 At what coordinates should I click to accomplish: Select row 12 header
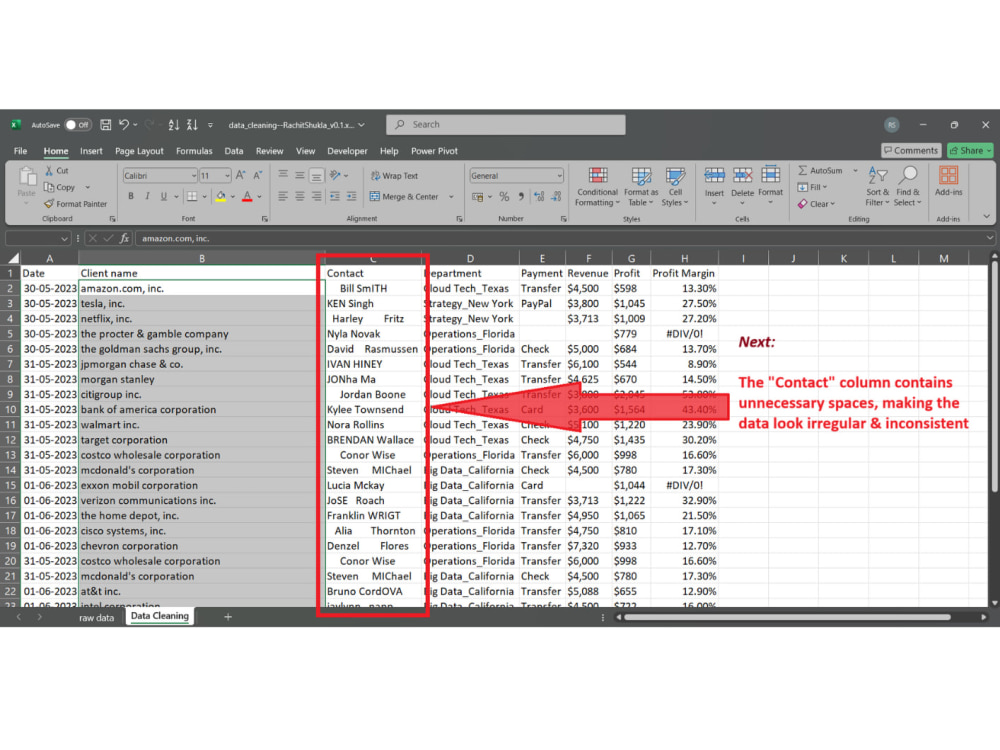click(10, 440)
